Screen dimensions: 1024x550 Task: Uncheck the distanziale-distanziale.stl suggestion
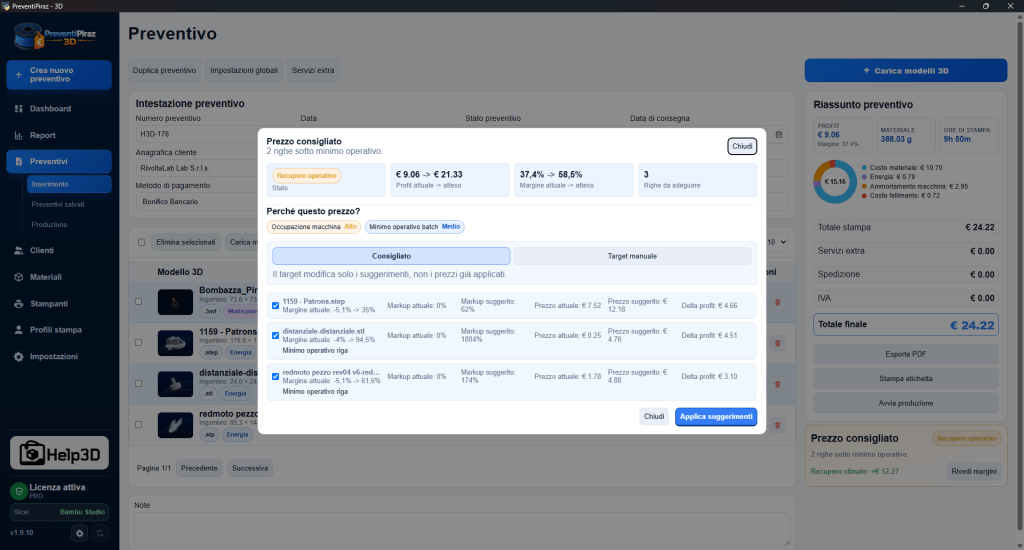click(x=276, y=336)
